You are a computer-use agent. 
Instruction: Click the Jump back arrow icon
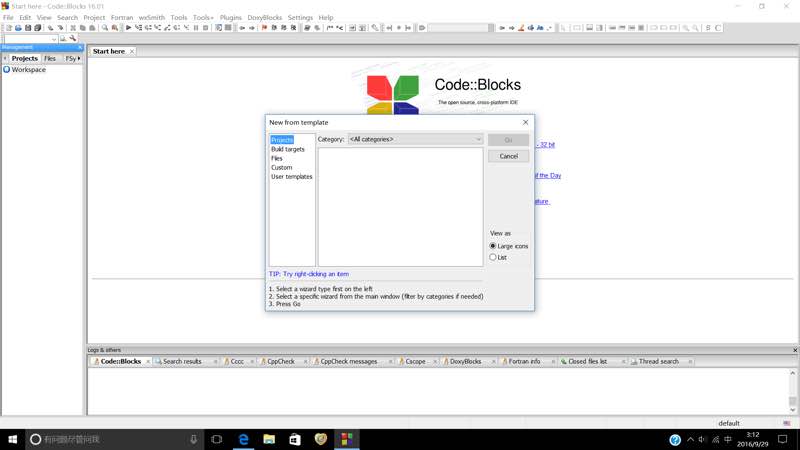click(x=242, y=28)
